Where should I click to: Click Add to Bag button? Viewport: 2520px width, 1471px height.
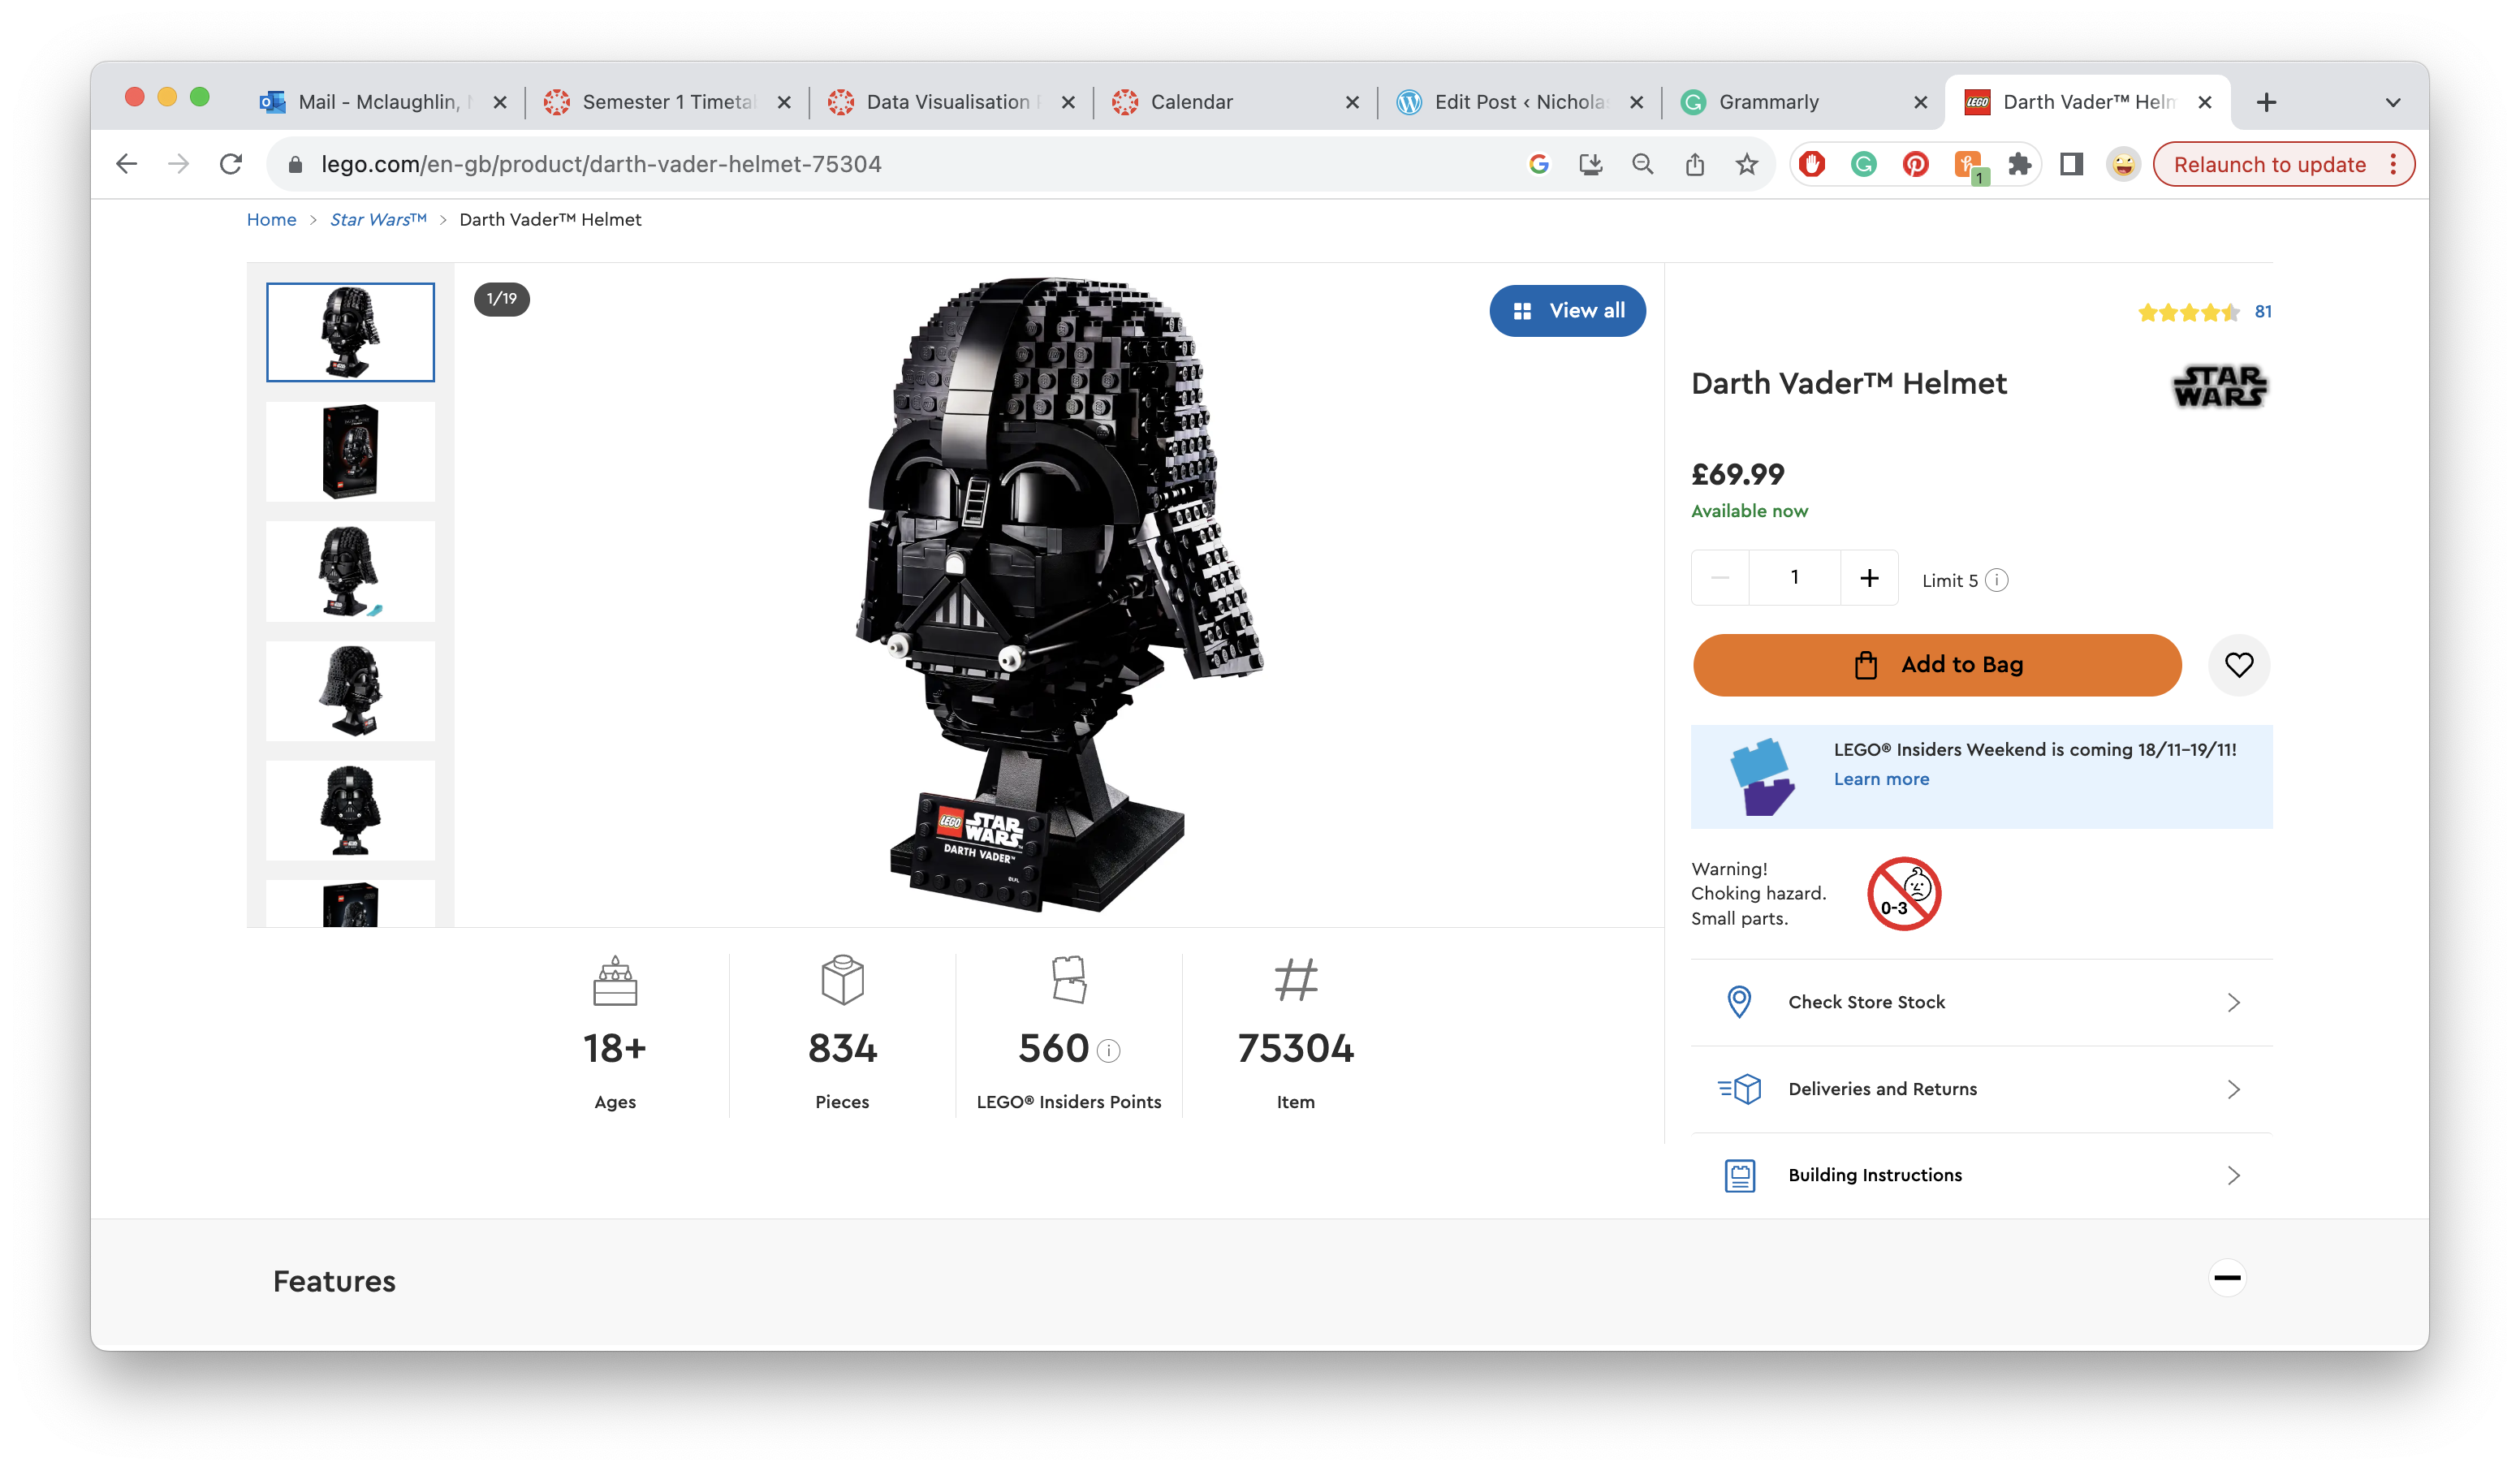click(1936, 665)
